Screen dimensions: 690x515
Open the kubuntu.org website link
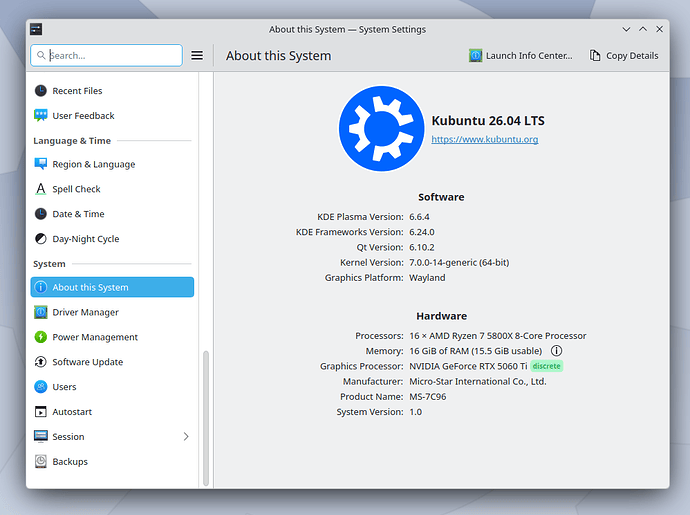[x=484, y=139]
